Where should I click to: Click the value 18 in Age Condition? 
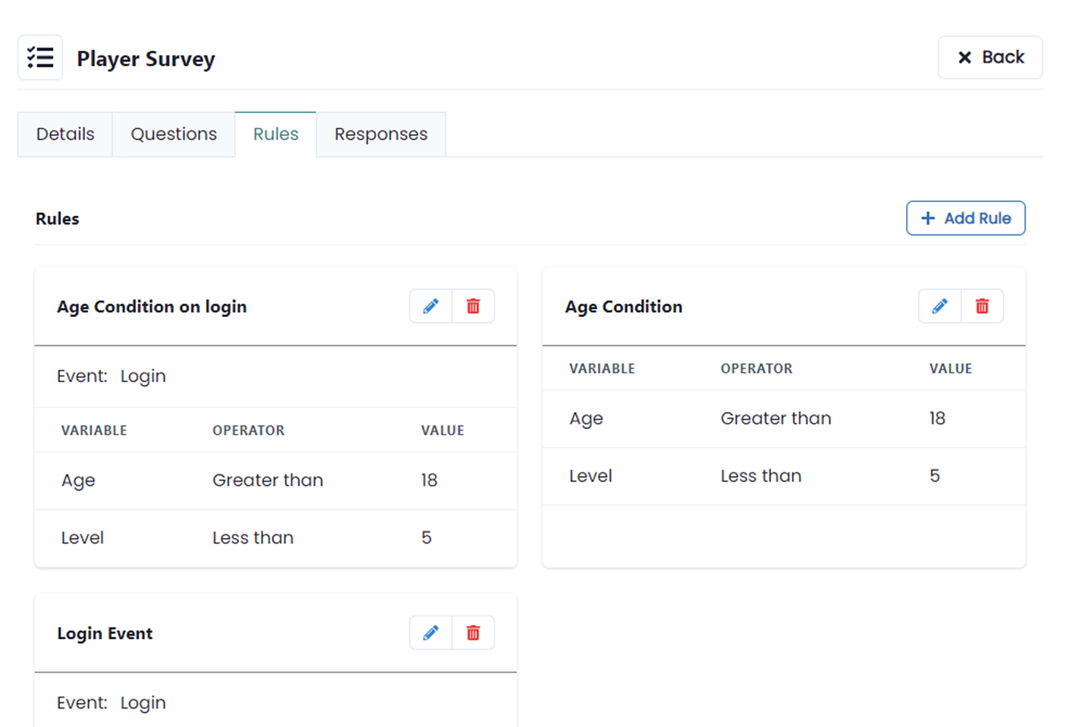coord(937,418)
